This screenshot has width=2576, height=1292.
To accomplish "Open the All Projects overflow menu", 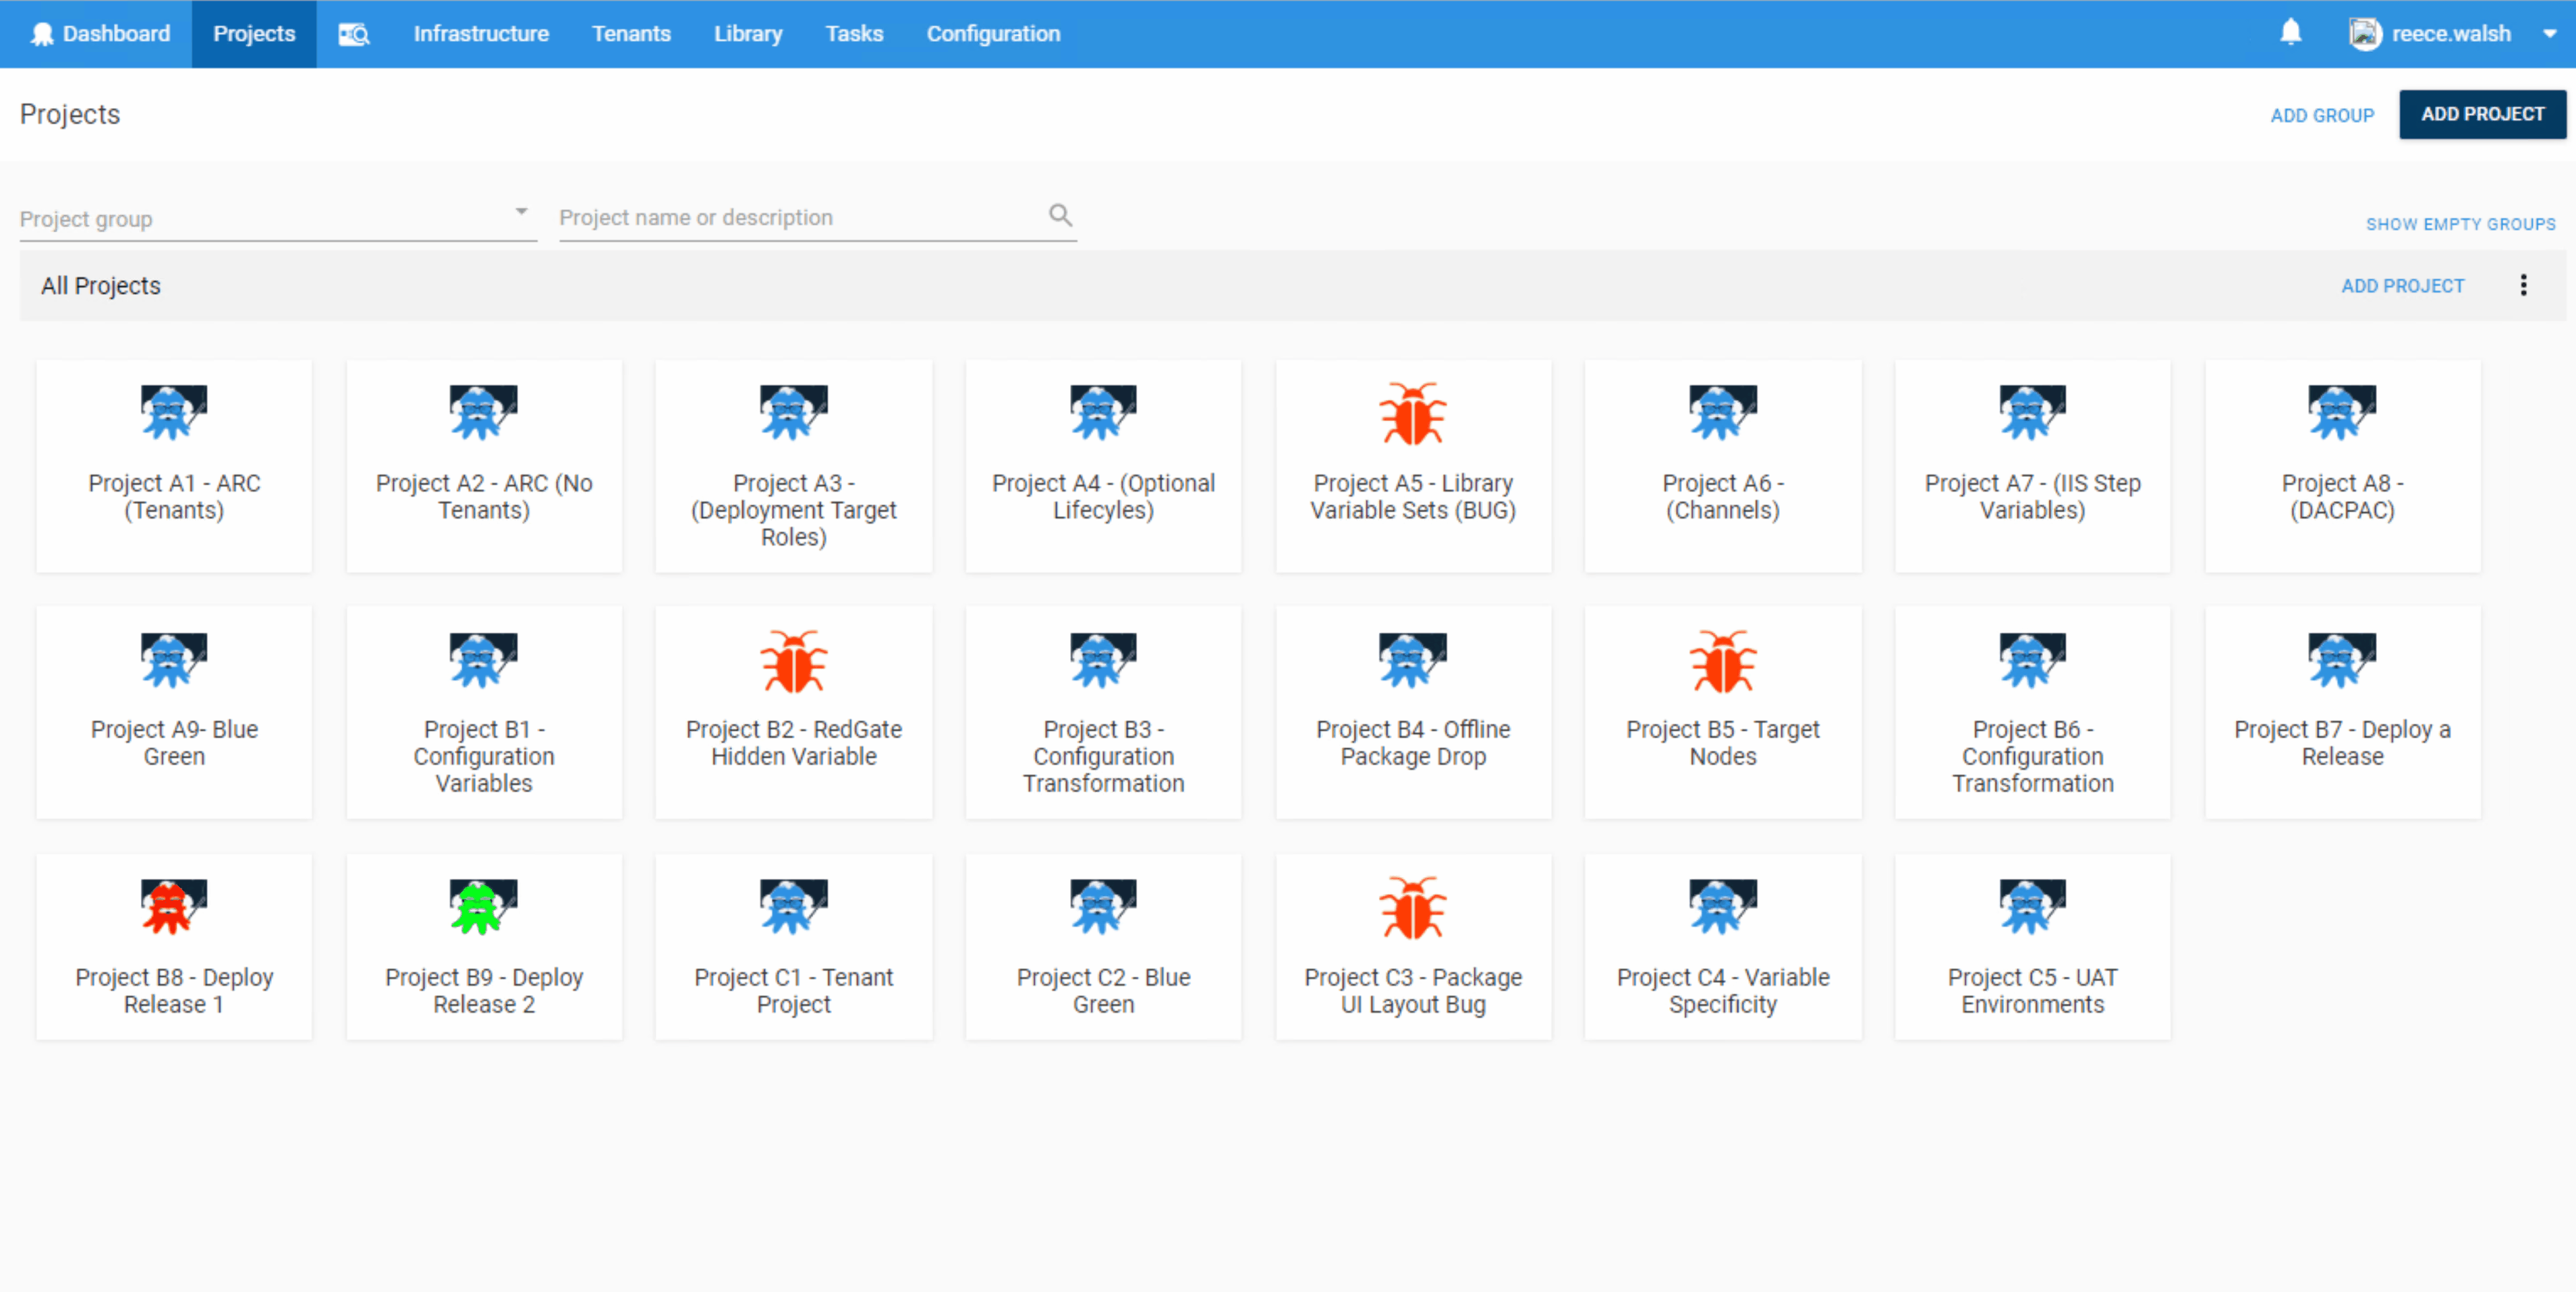I will click(2524, 285).
